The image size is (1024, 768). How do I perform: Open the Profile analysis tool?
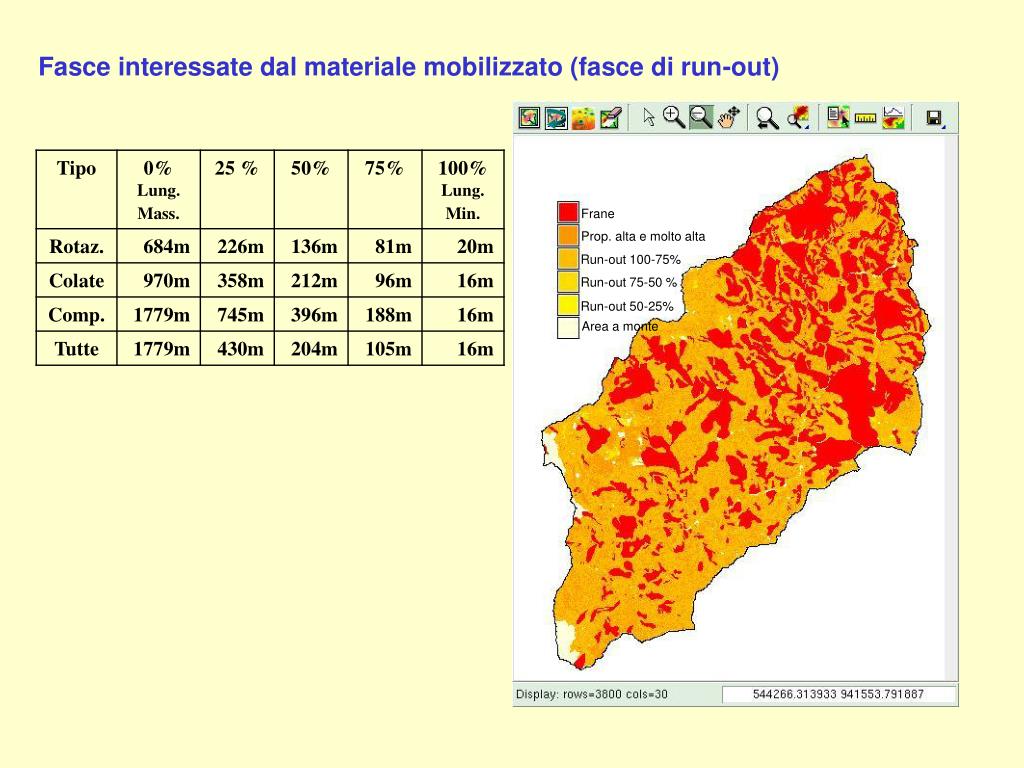pyautogui.click(x=893, y=118)
